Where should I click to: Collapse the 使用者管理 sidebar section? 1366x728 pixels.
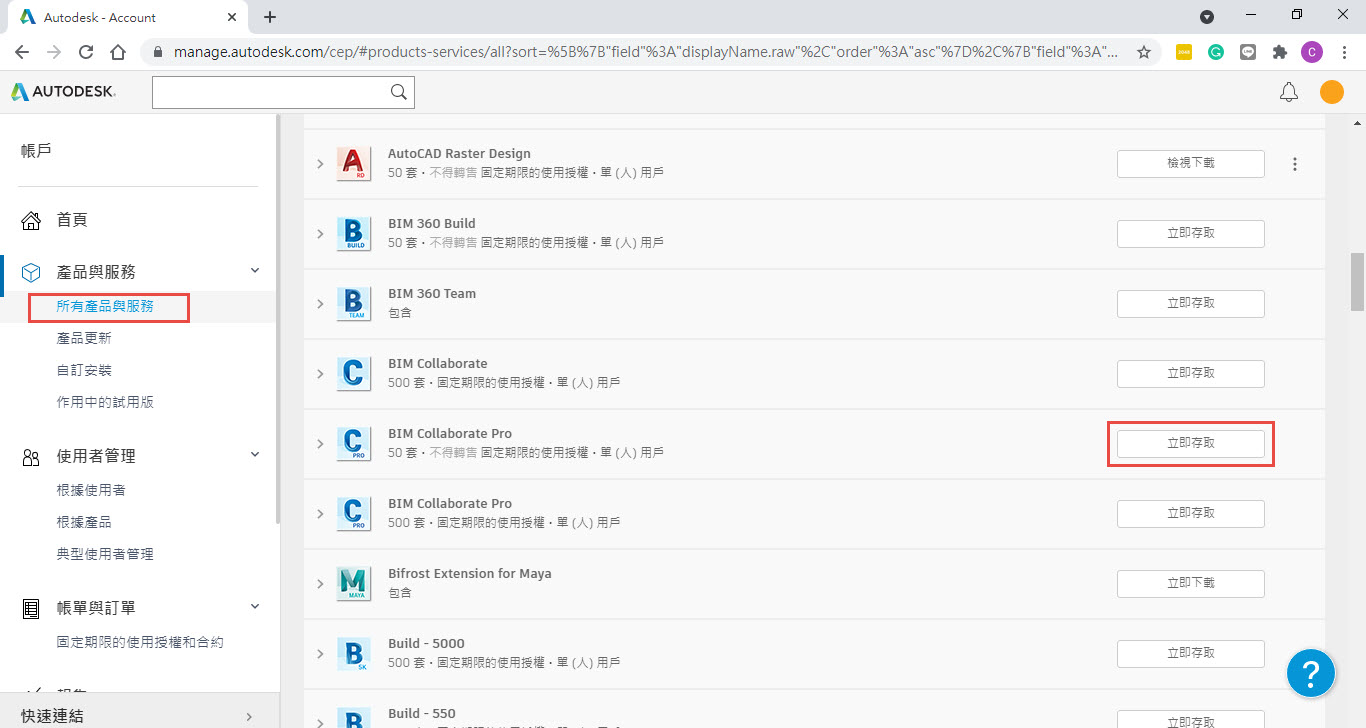(x=255, y=455)
